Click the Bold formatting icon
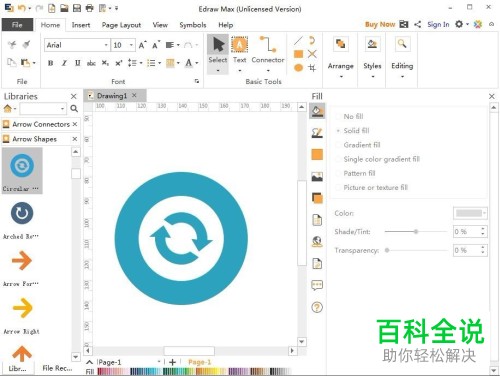500x376 pixels. (x=50, y=63)
